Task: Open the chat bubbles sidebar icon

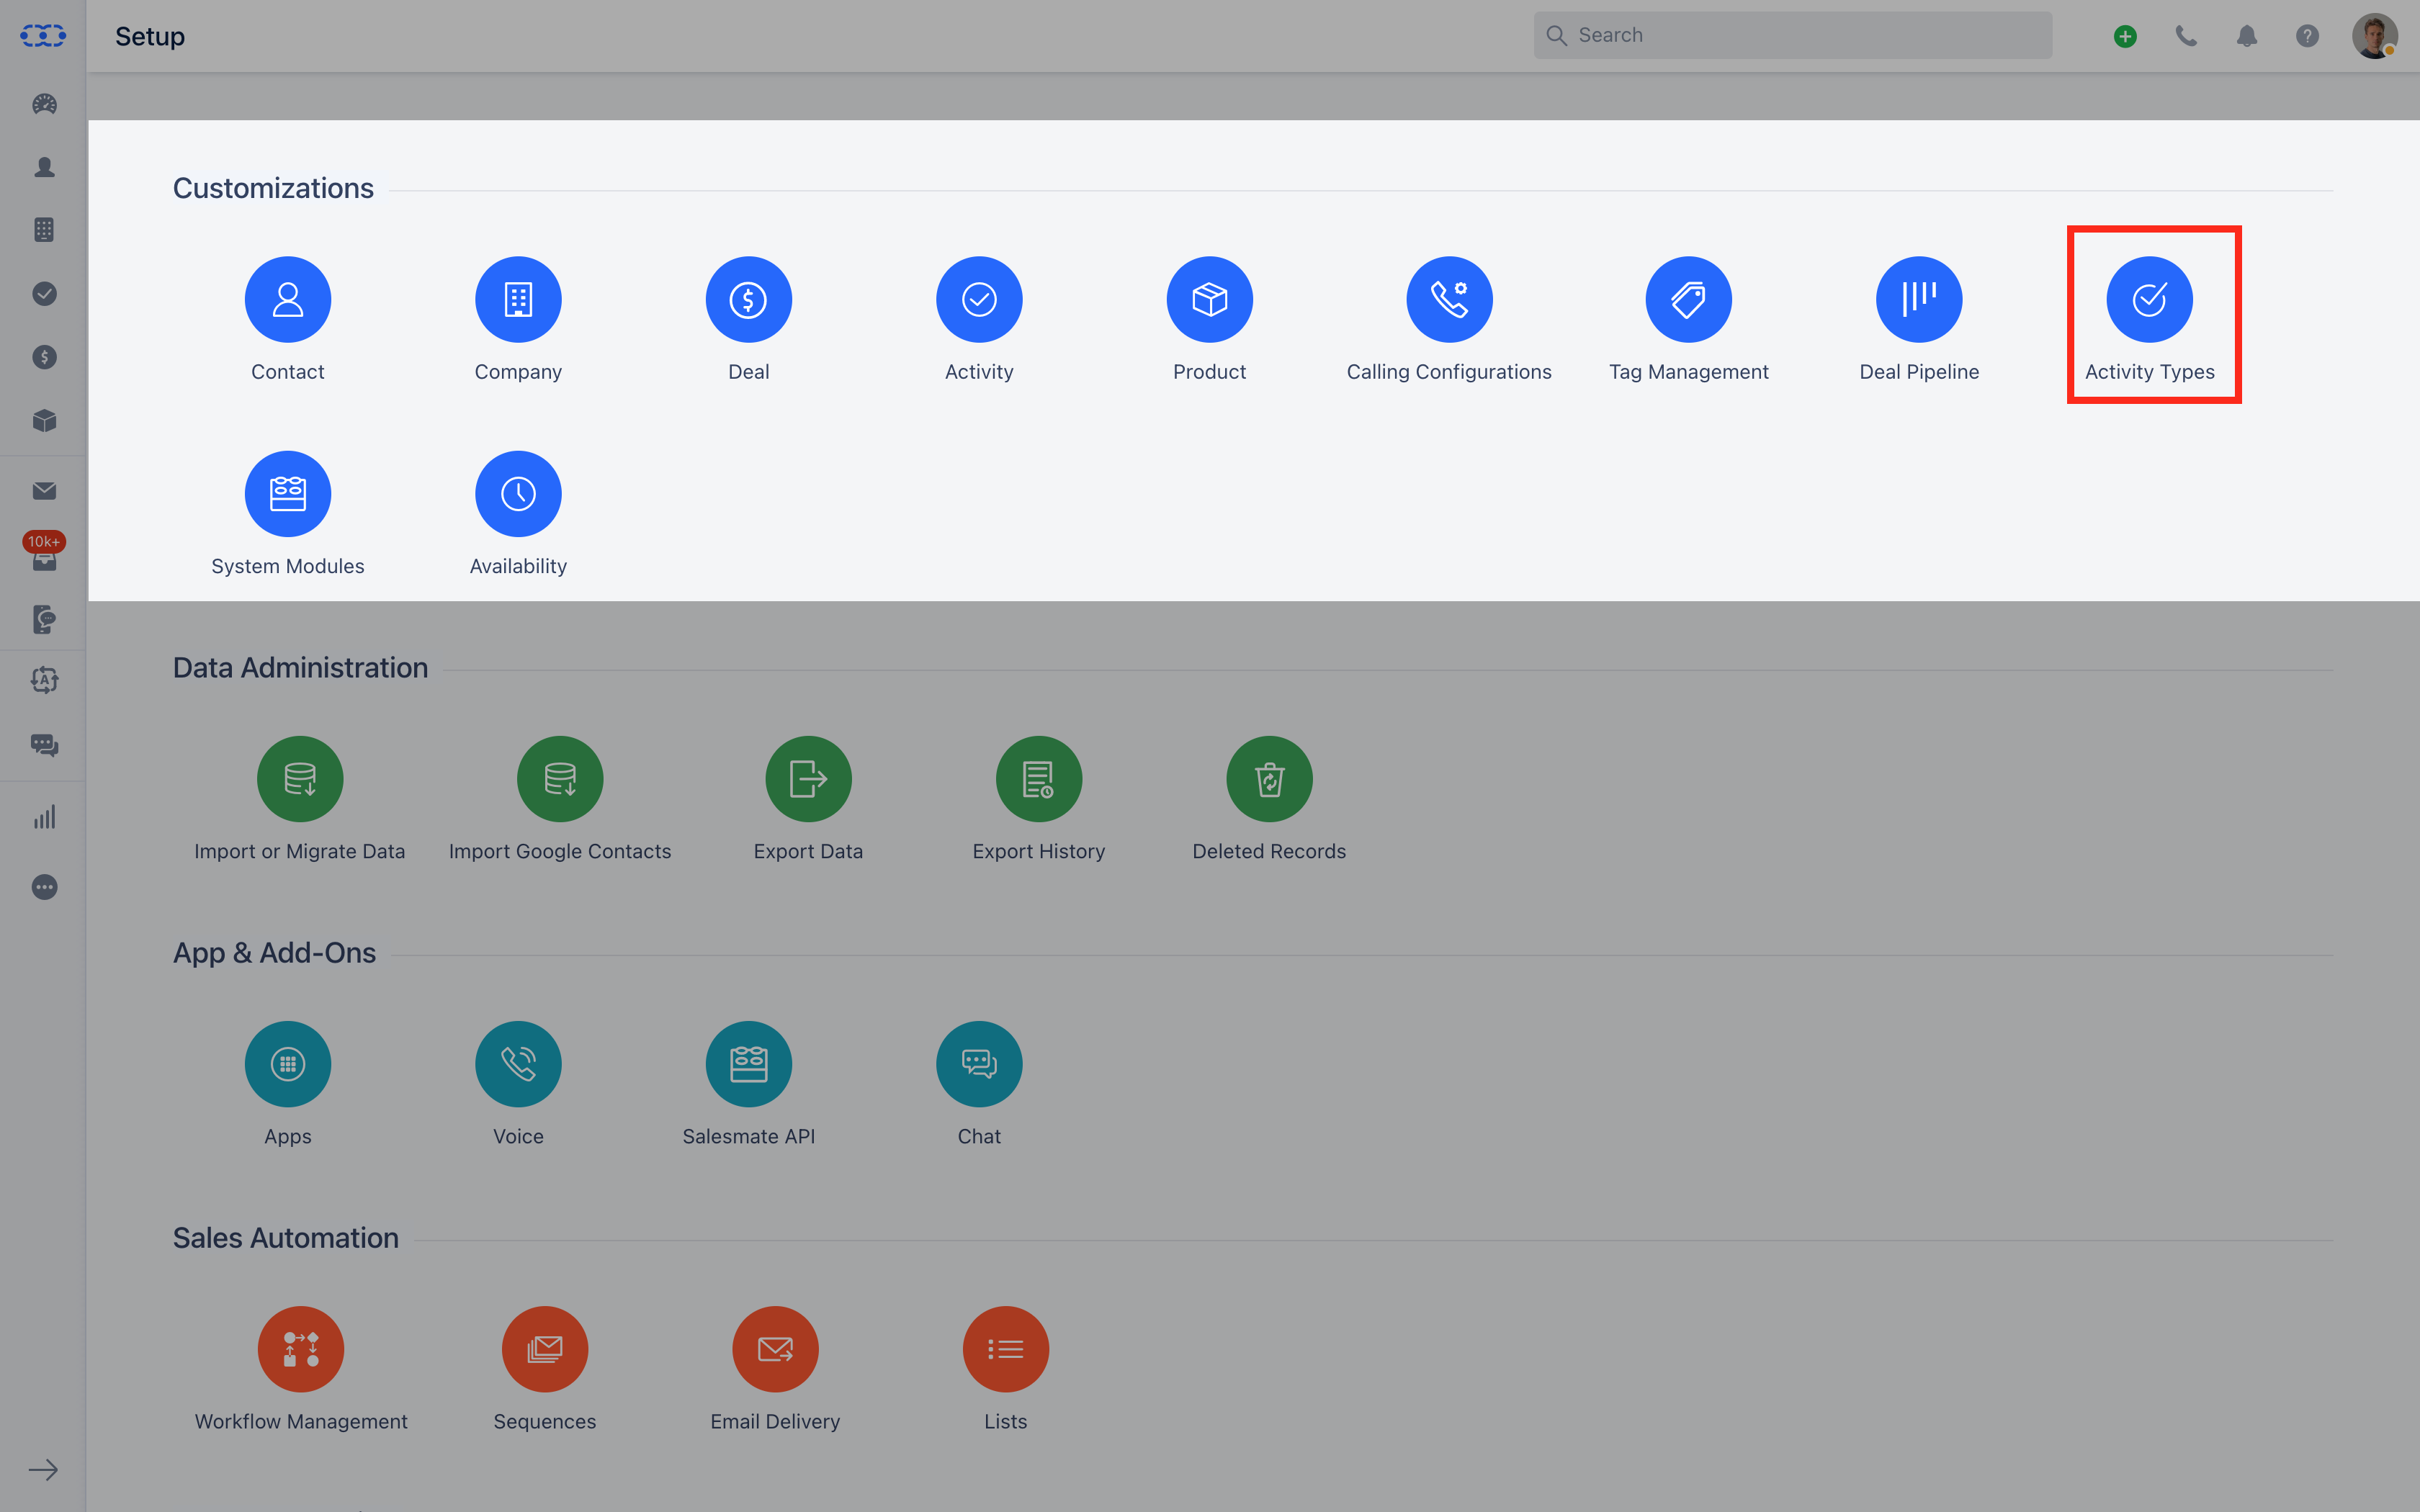Action: point(44,745)
